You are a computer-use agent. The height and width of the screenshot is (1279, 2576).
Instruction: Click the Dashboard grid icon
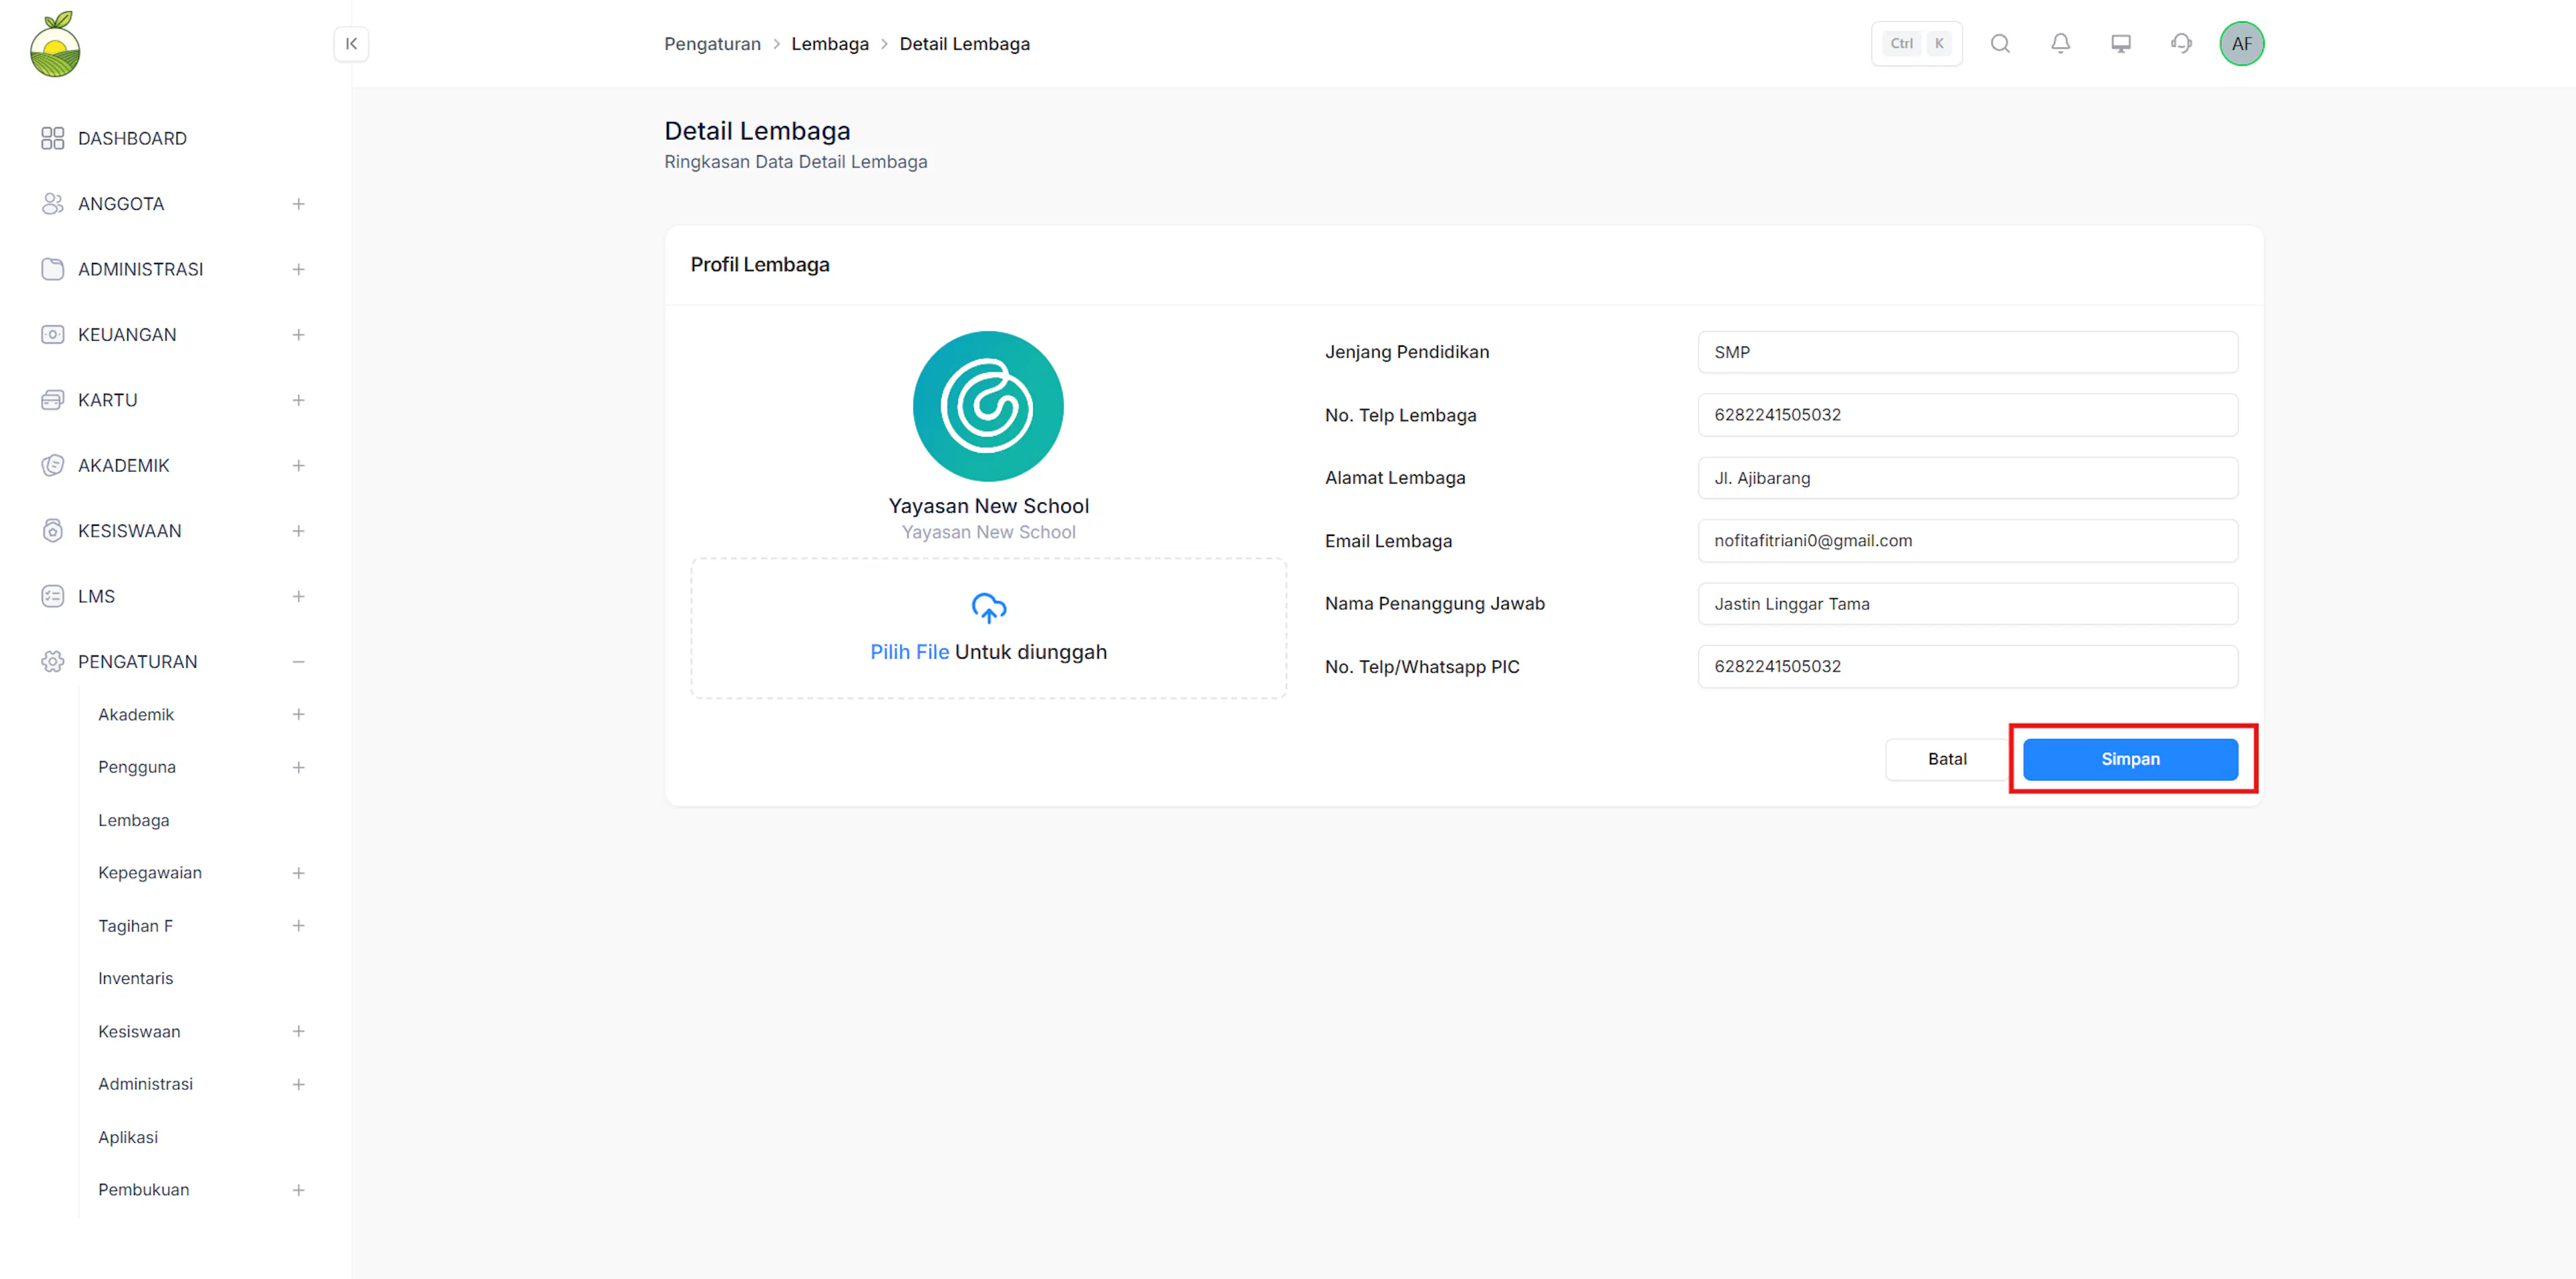coord(53,138)
